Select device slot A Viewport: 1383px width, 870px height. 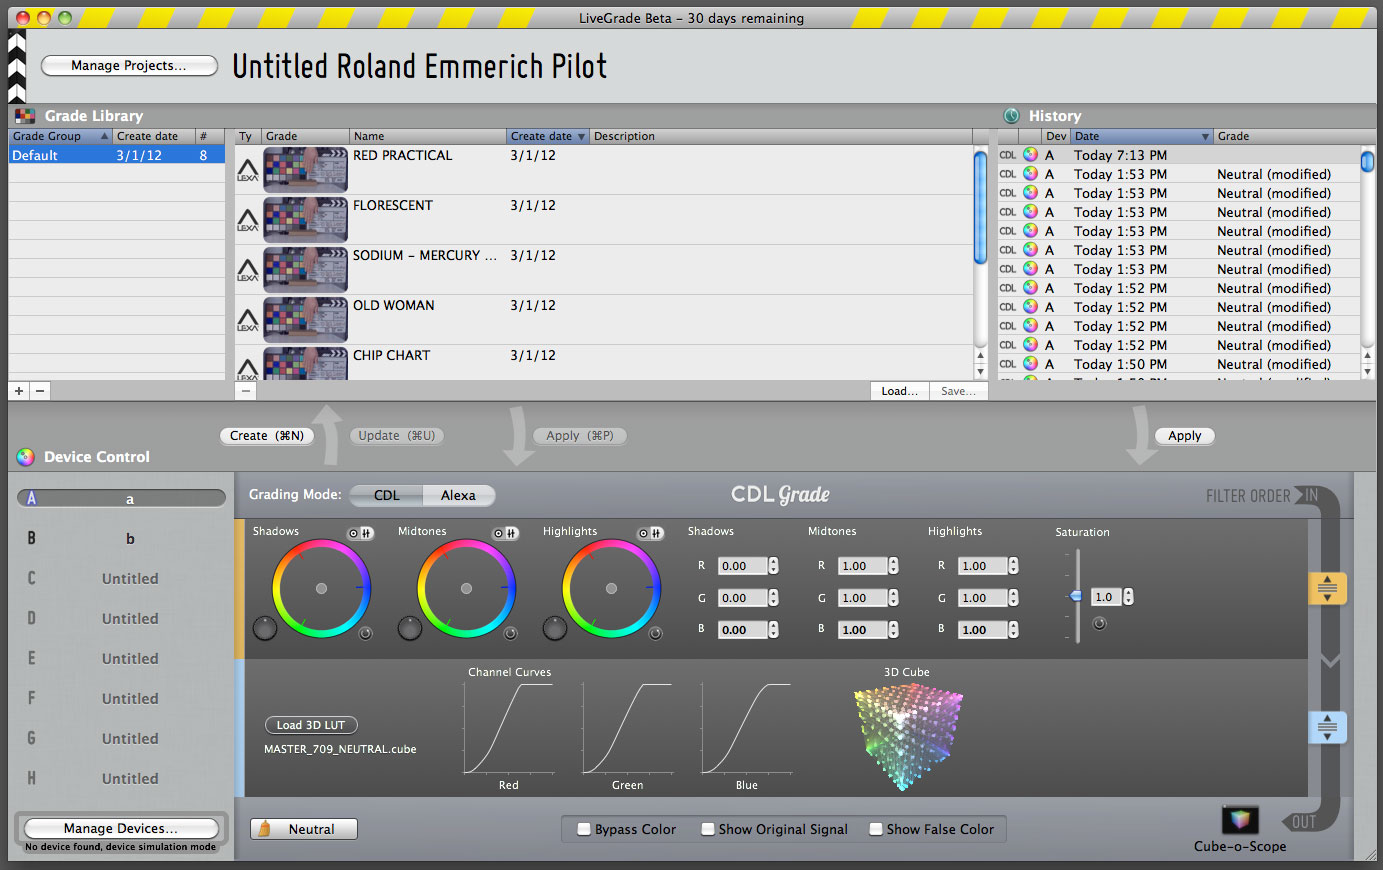coord(121,498)
